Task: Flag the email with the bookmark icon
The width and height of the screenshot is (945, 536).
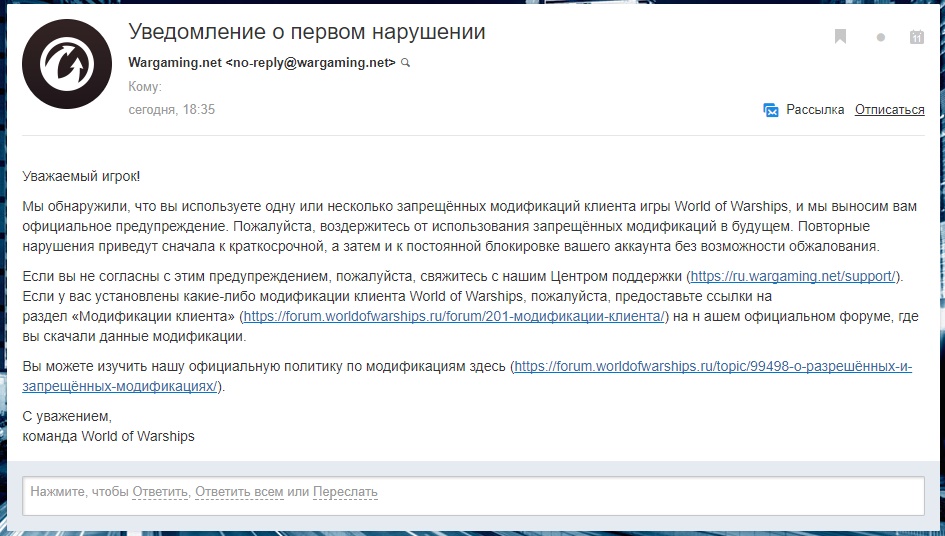Action: tap(840, 37)
